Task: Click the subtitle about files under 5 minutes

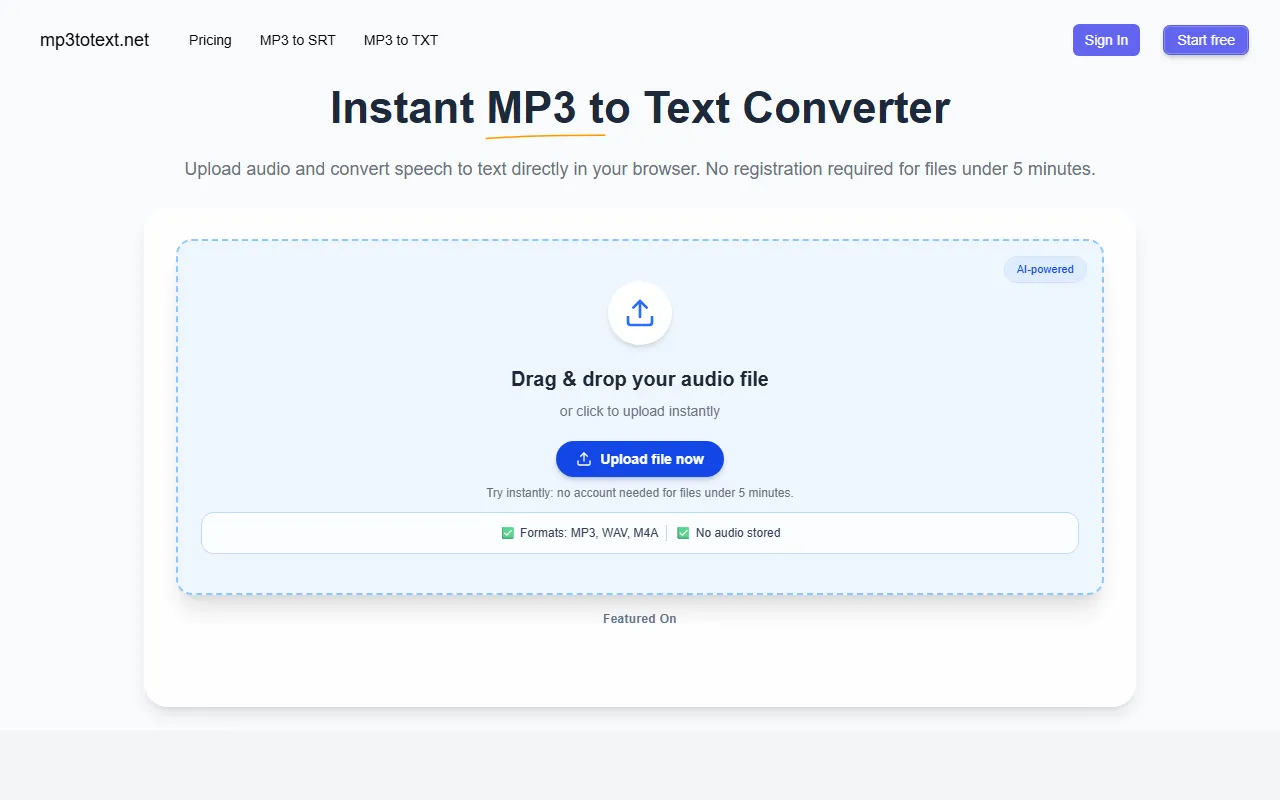Action: pos(640,169)
